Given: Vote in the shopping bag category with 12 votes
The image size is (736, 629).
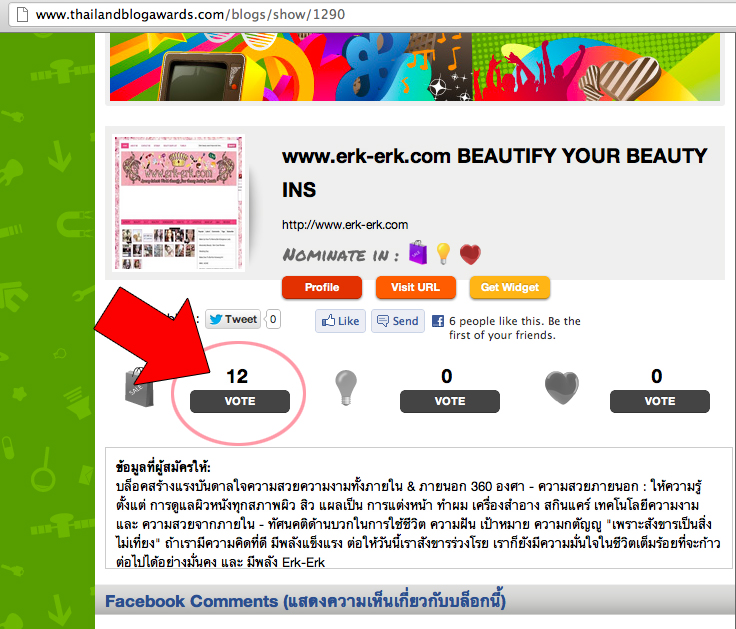Looking at the screenshot, I should [x=240, y=401].
